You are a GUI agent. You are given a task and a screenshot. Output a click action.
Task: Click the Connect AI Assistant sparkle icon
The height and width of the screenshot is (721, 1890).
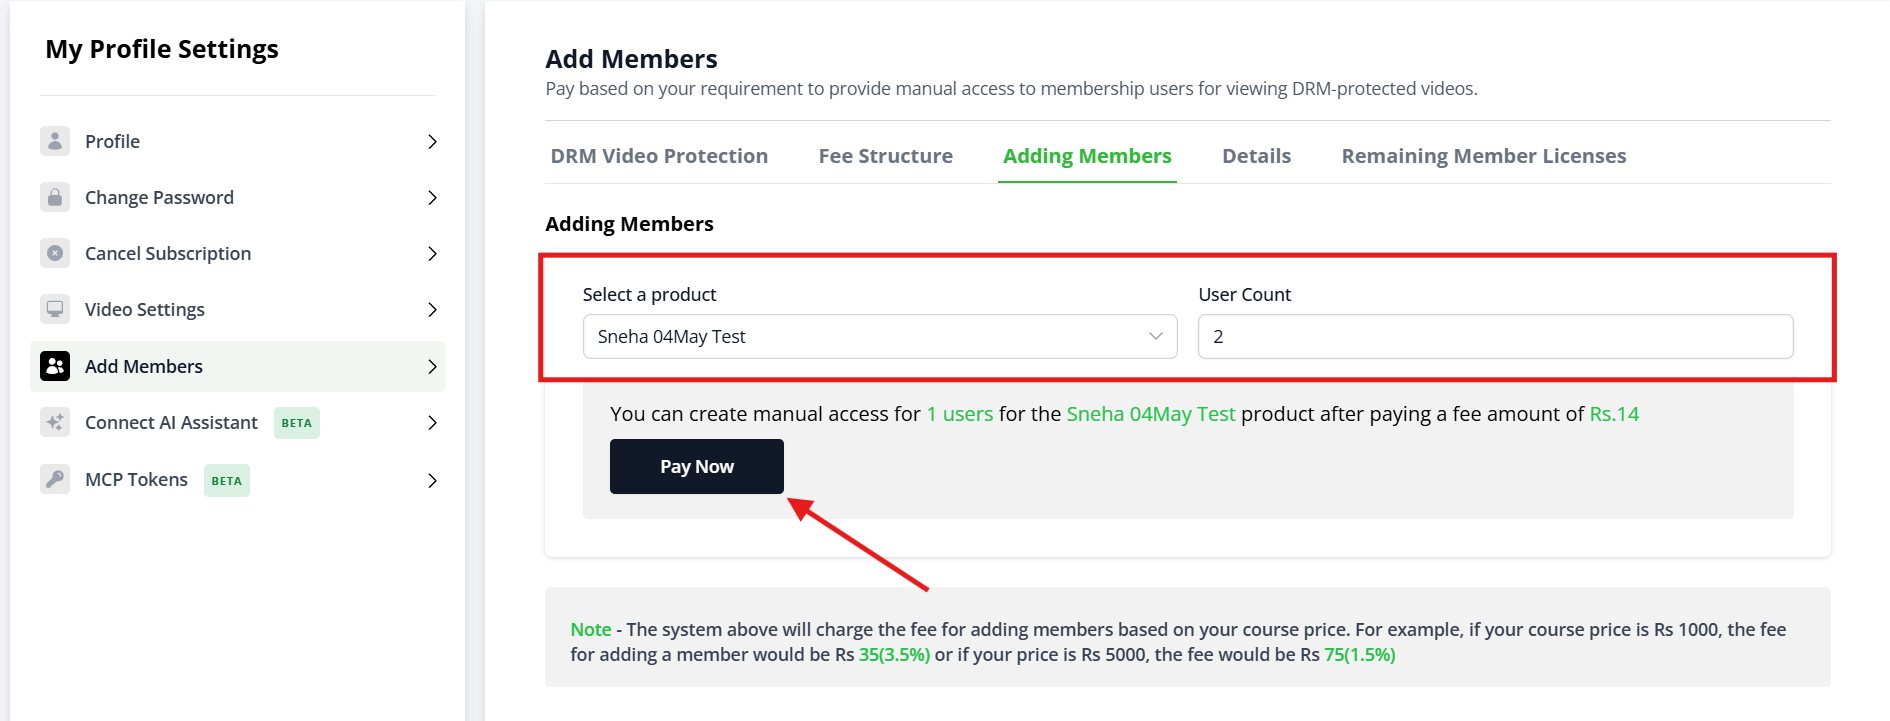pyautogui.click(x=55, y=422)
